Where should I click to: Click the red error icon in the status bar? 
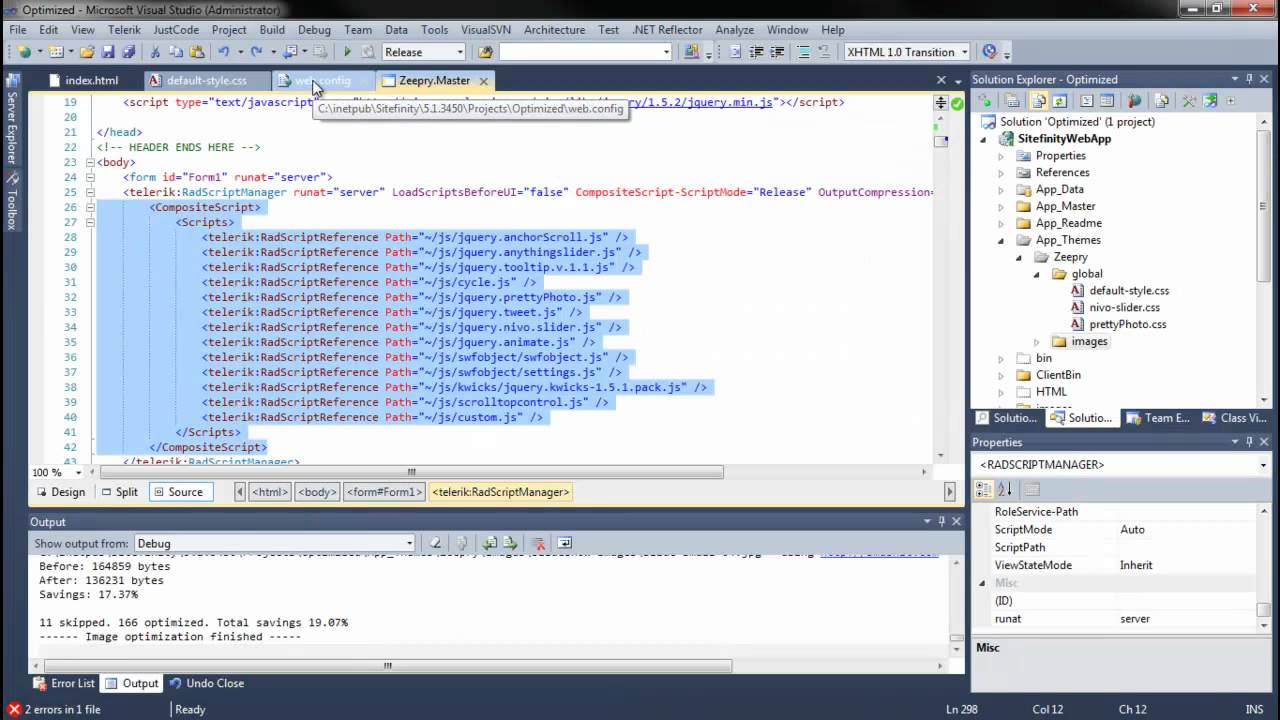[14, 709]
